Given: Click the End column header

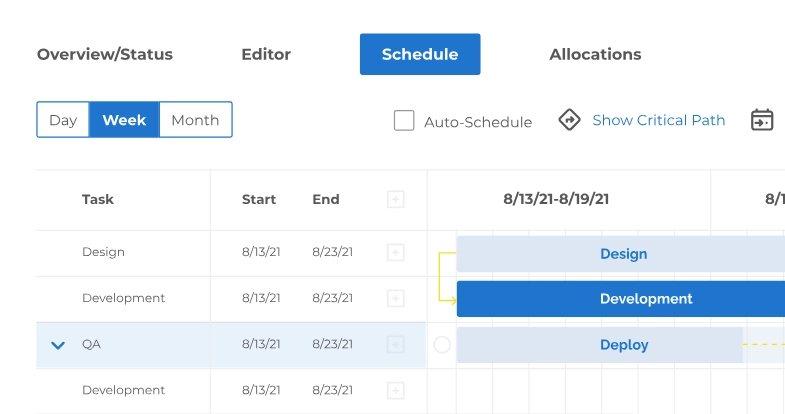Looking at the screenshot, I should pyautogui.click(x=326, y=199).
